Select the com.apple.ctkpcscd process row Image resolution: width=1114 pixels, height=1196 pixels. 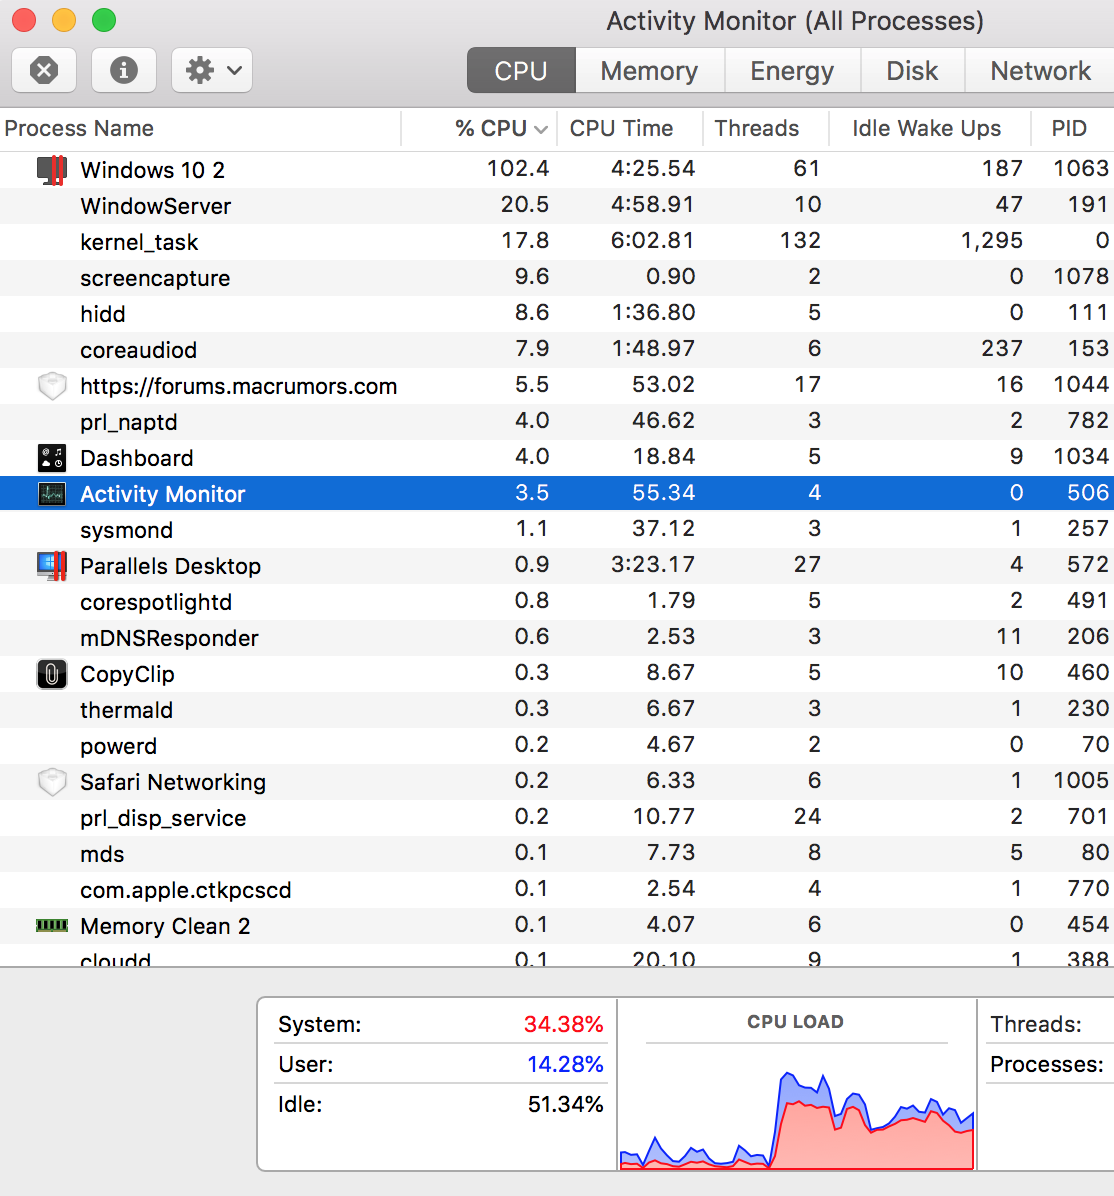[557, 889]
